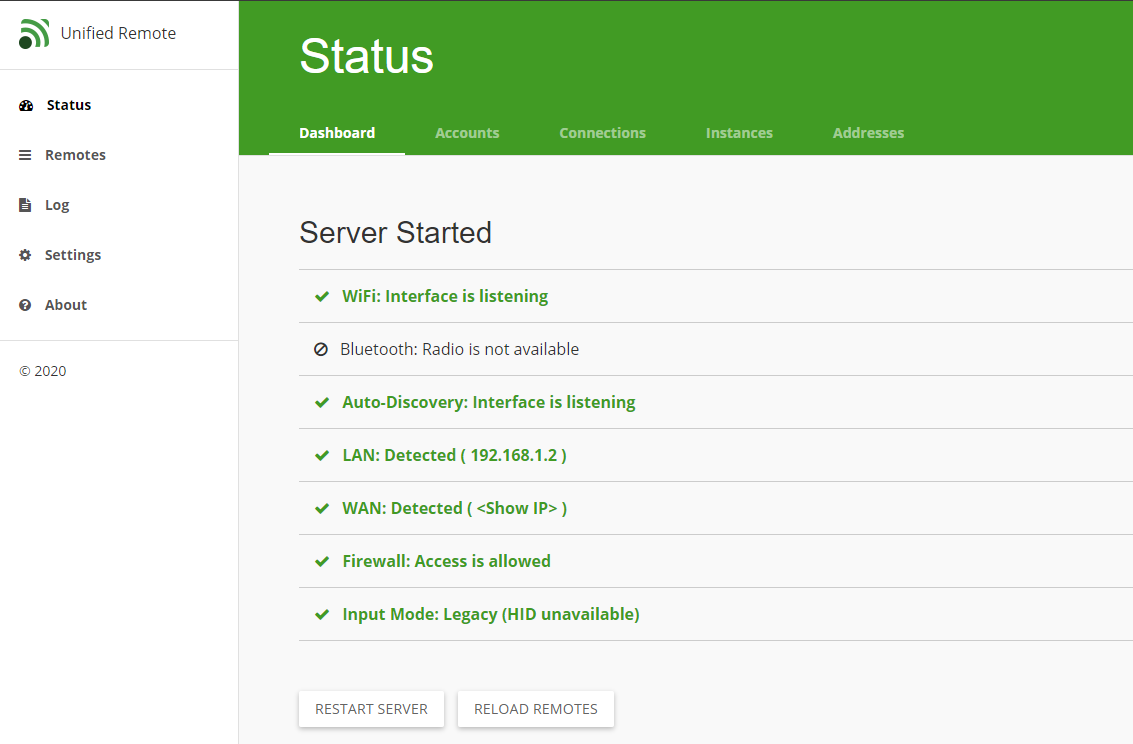Click the Firewall checkmark icon

(322, 562)
